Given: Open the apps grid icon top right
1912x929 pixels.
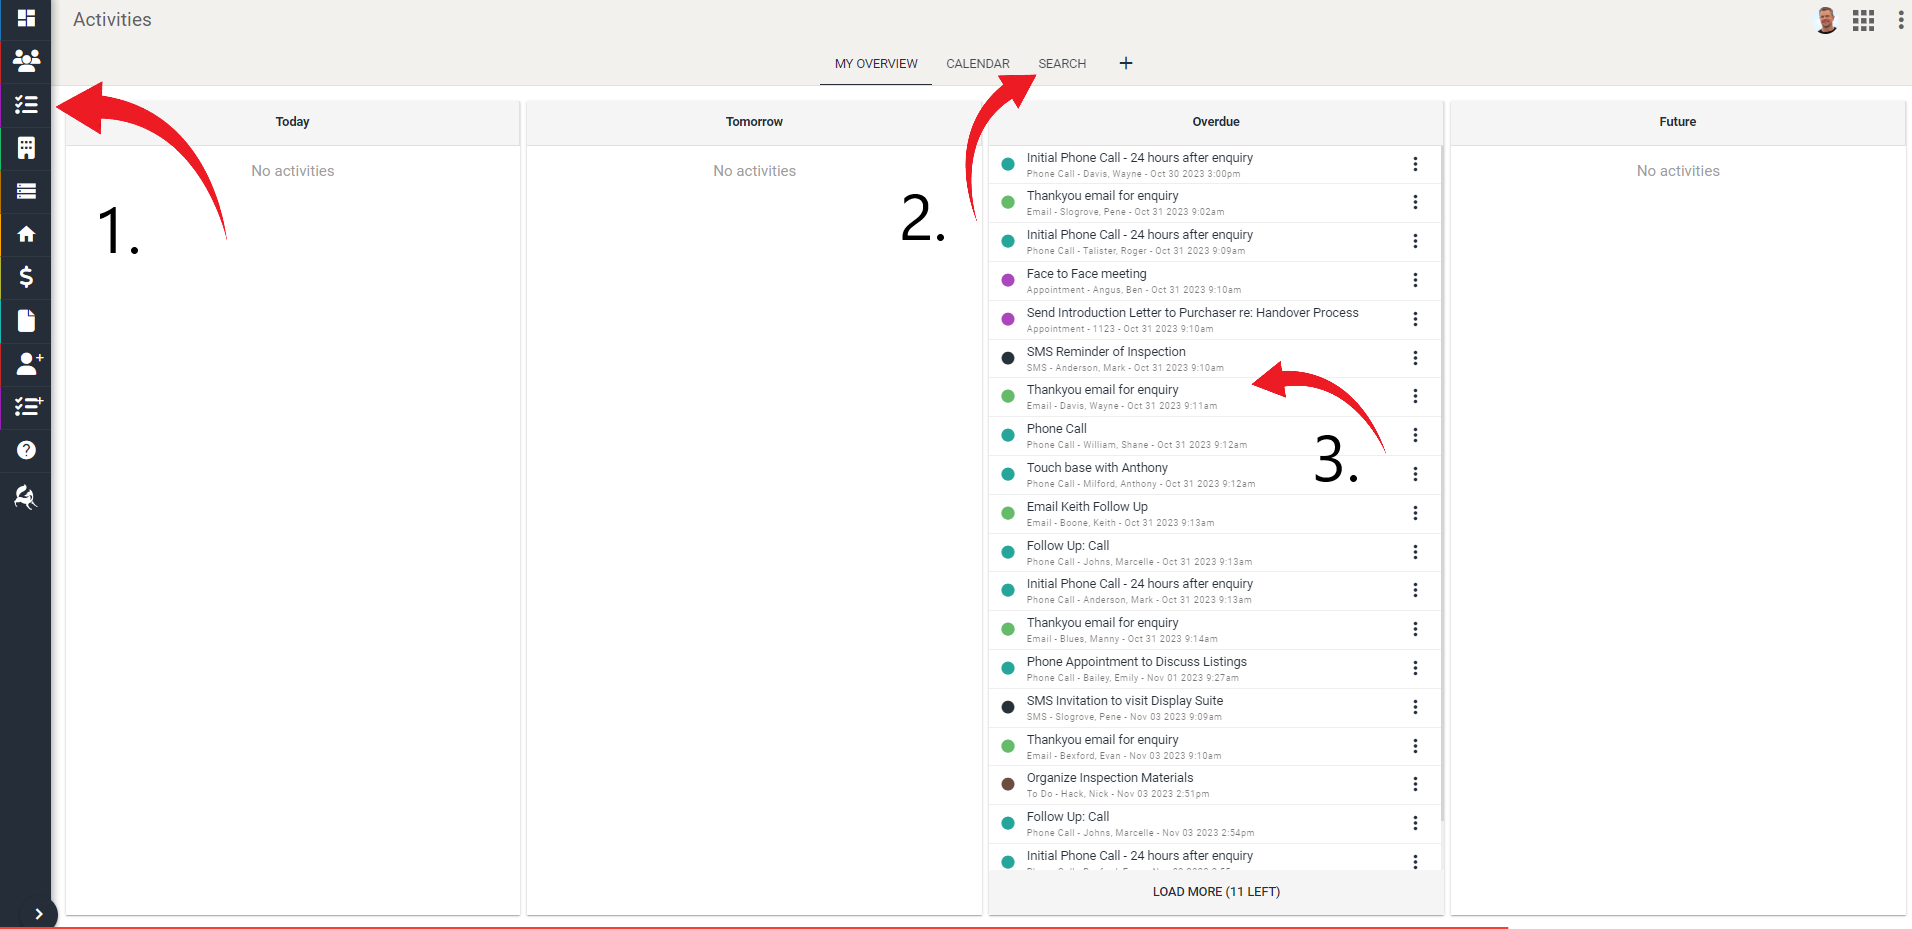Looking at the screenshot, I should click(1863, 20).
